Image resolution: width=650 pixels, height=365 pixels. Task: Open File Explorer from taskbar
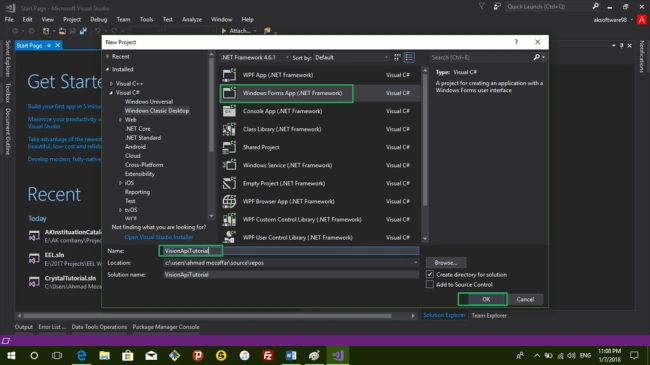click(x=104, y=355)
